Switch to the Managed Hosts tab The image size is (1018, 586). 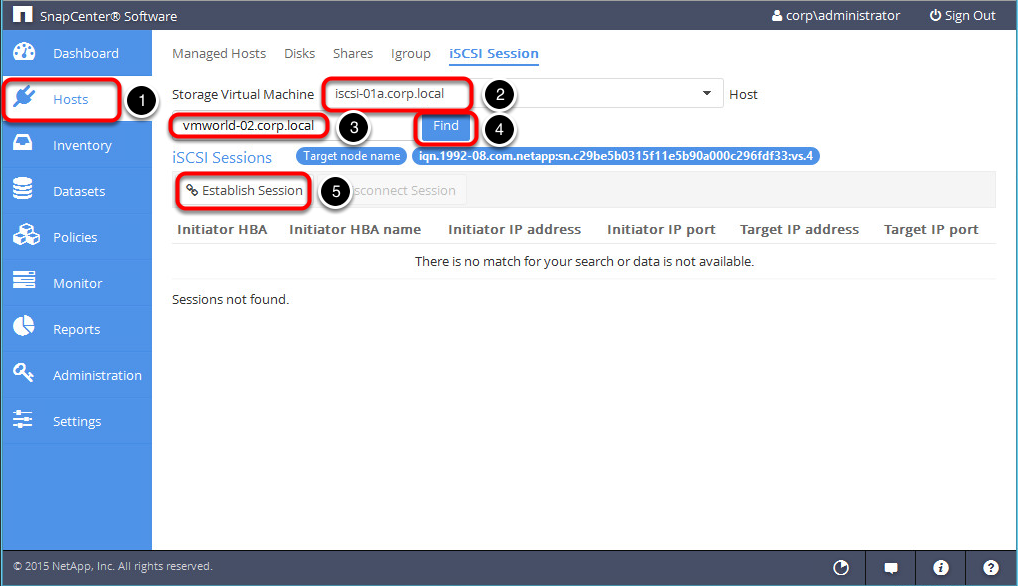[x=219, y=53]
